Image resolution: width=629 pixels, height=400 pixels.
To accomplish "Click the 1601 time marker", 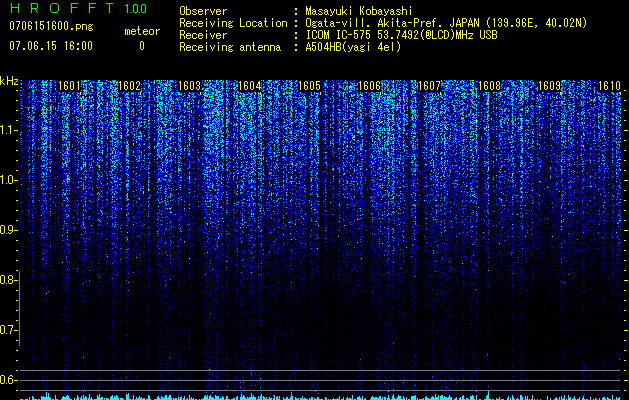I will [x=69, y=86].
